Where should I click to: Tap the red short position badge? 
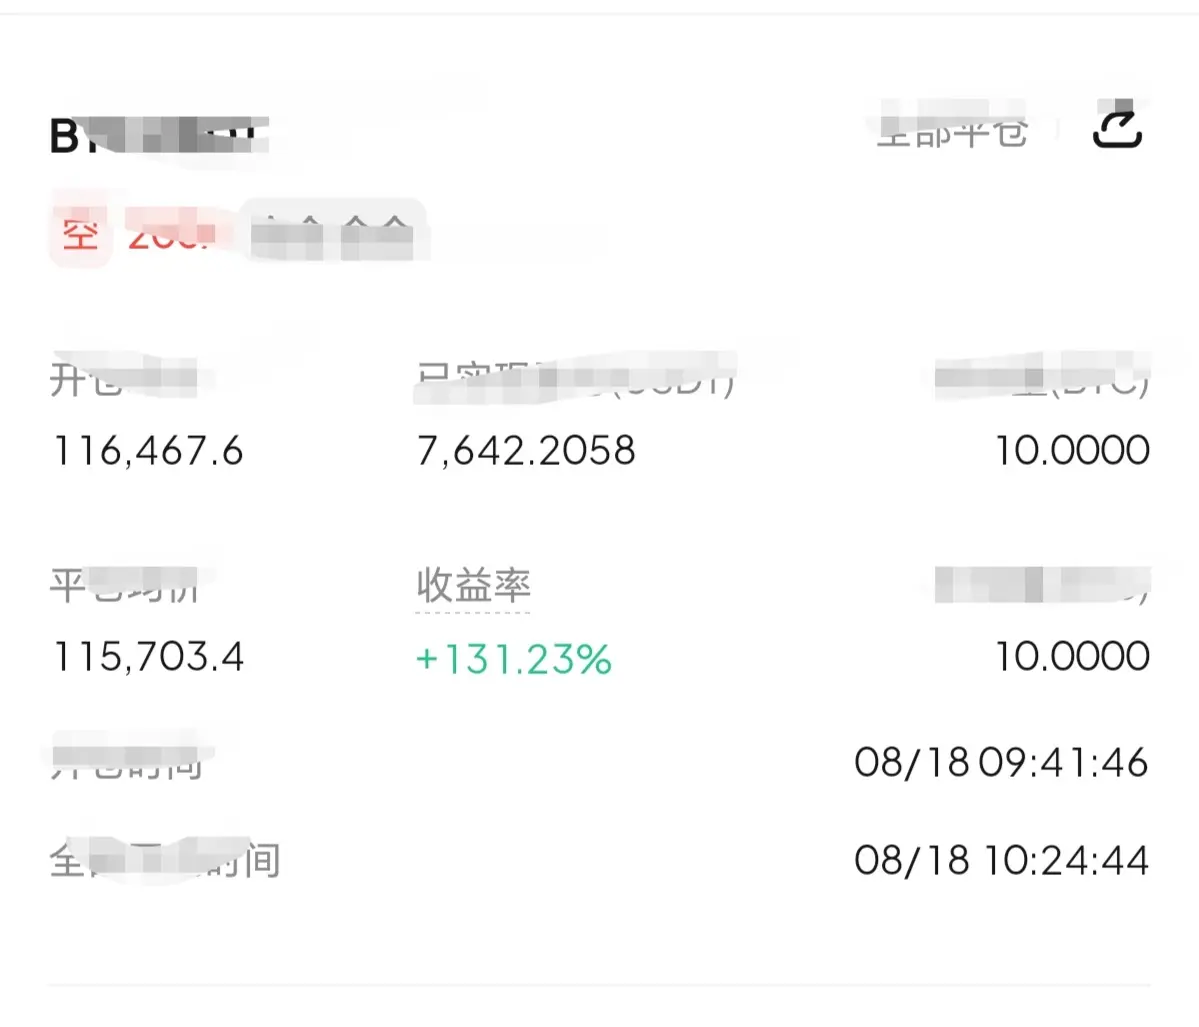(80, 234)
